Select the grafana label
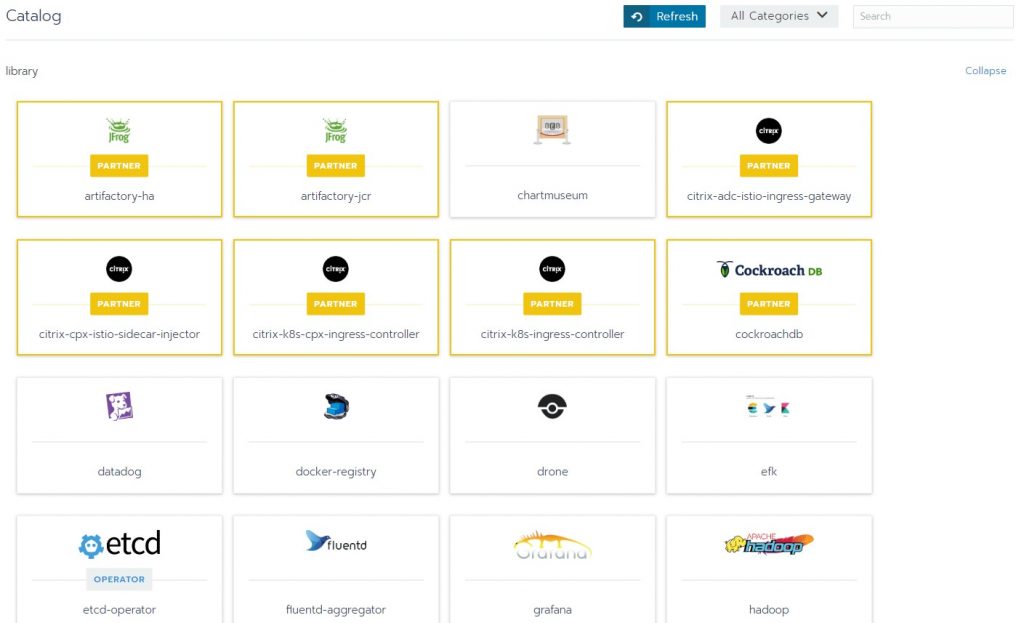The image size is (1024, 623). click(x=552, y=609)
